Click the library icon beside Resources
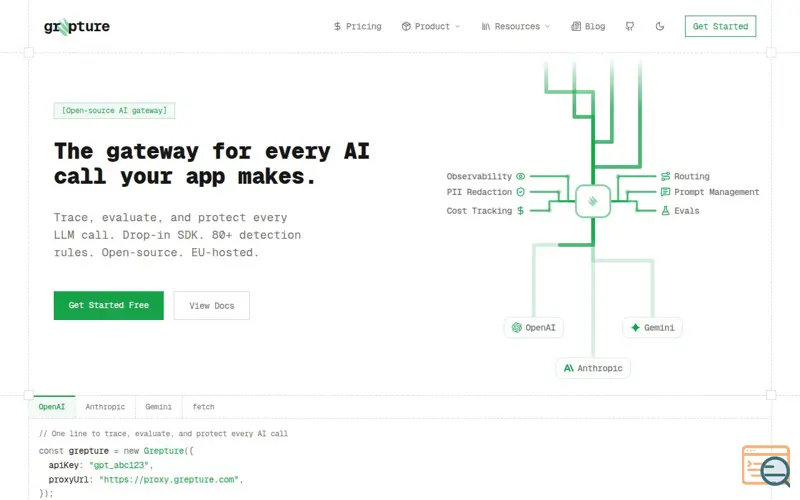The height and width of the screenshot is (500, 800). point(486,27)
